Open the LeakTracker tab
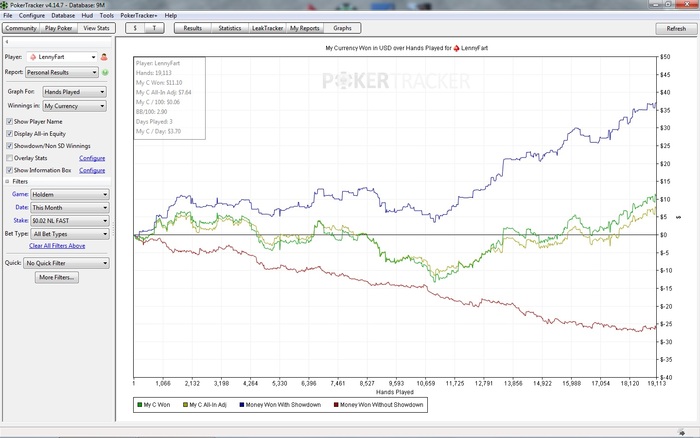The image size is (700, 438). tap(267, 28)
